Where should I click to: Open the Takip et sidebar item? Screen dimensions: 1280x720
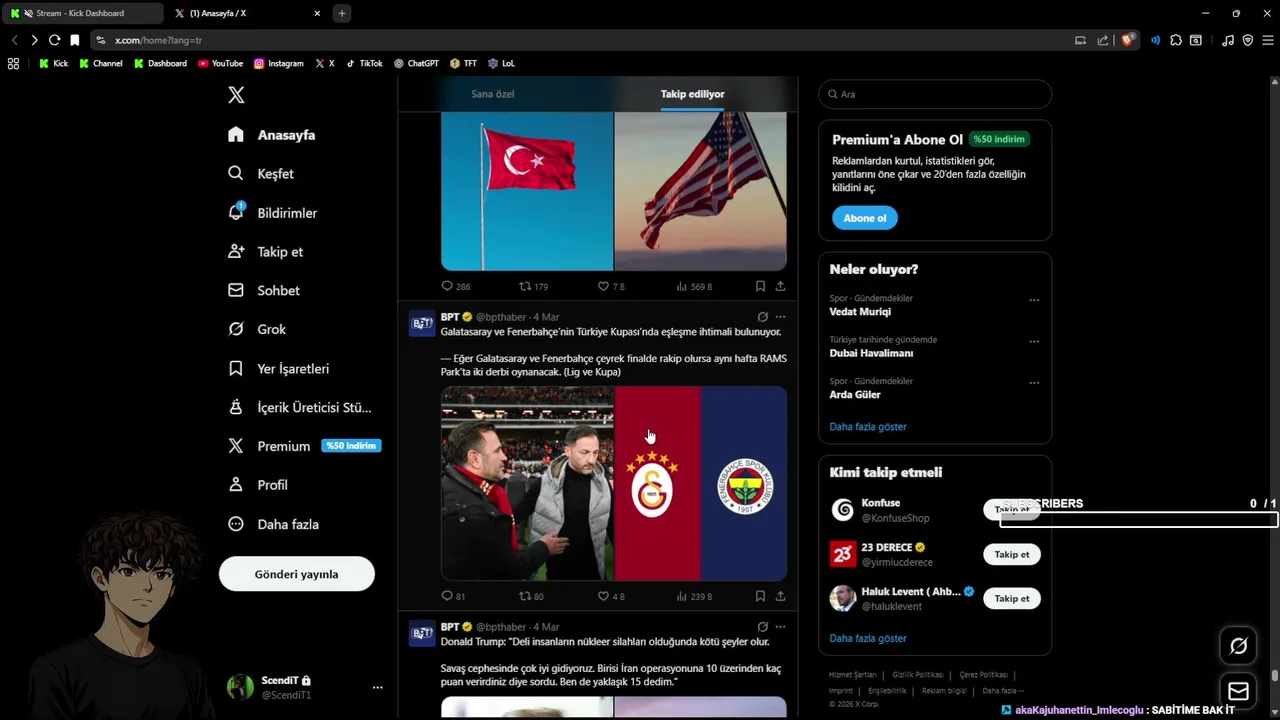point(265,252)
